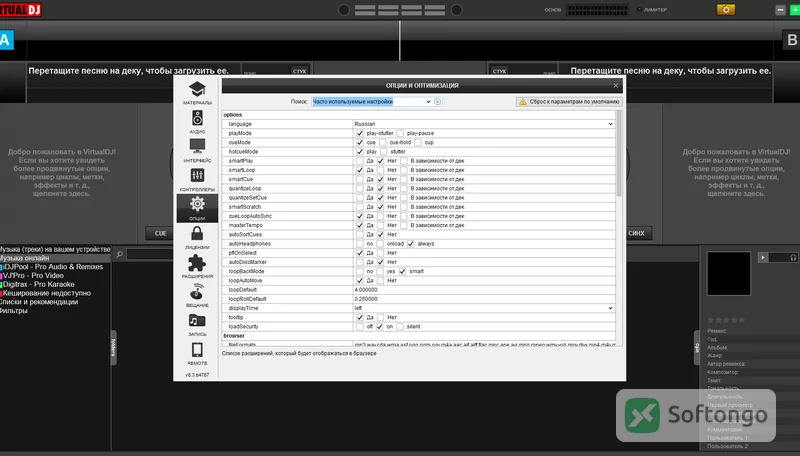This screenshot has height=456, width=800.
Task: Open the Интерфейс monitor icon
Action: (x=197, y=150)
